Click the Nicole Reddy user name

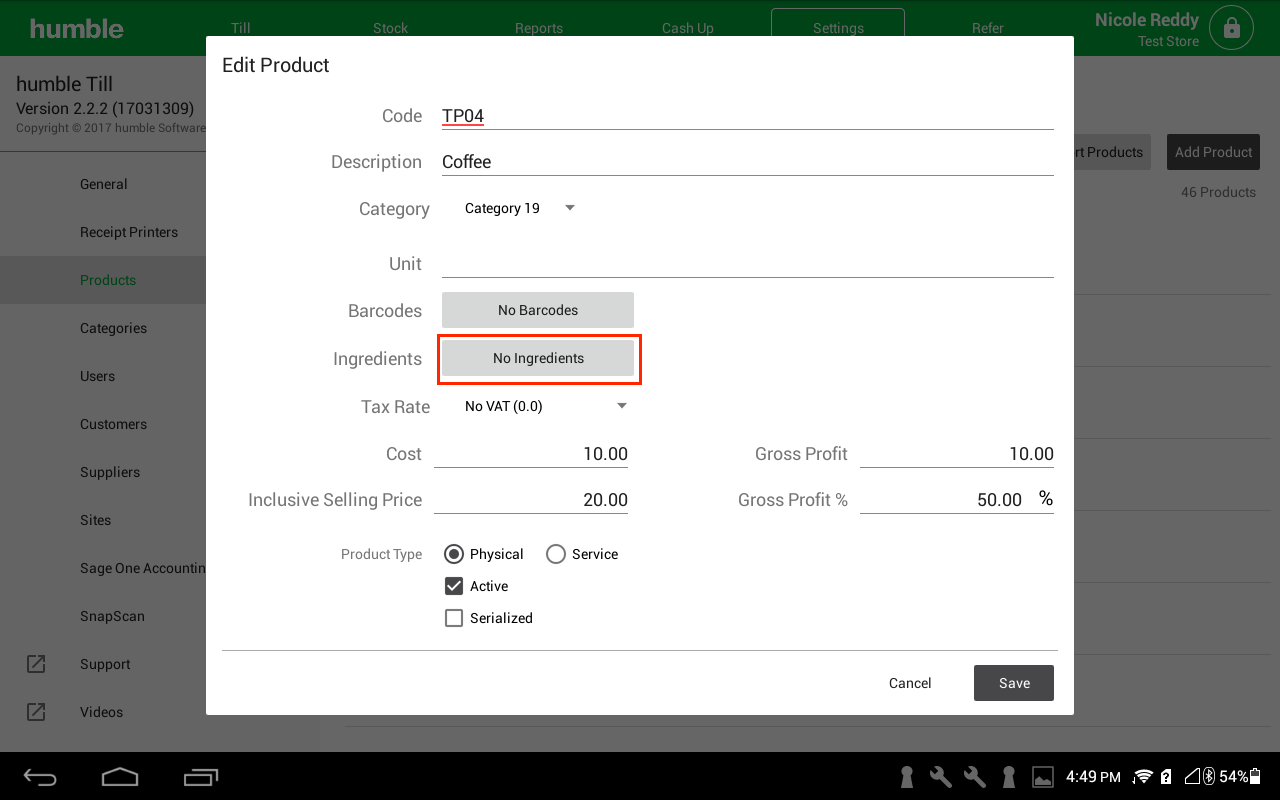[1146, 20]
